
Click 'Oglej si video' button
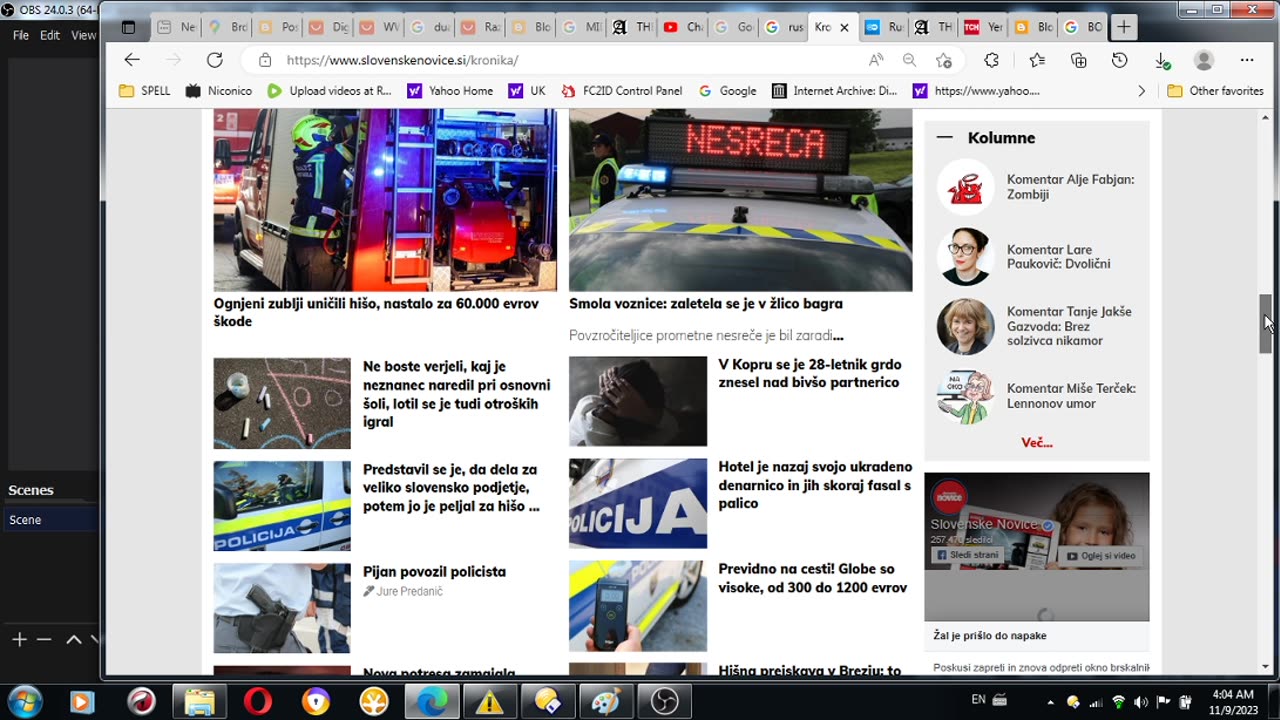point(1100,555)
